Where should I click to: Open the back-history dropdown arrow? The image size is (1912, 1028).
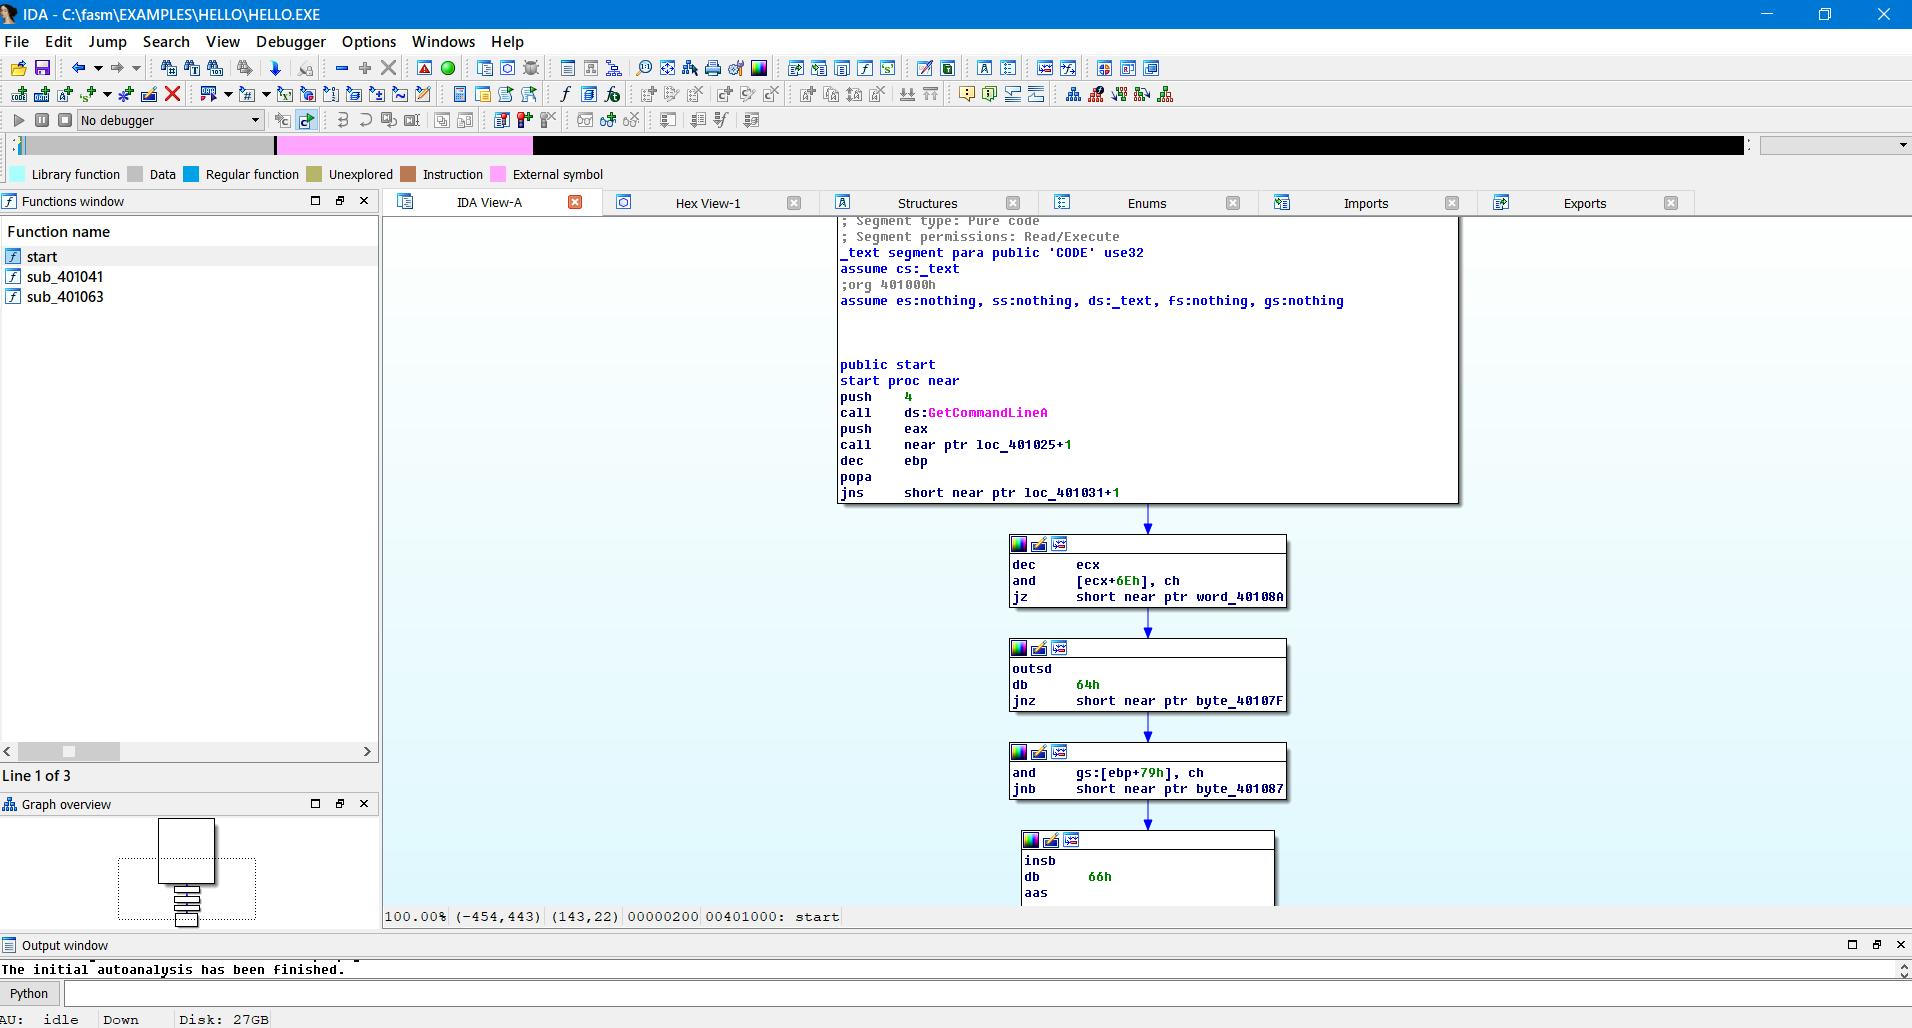[98, 68]
